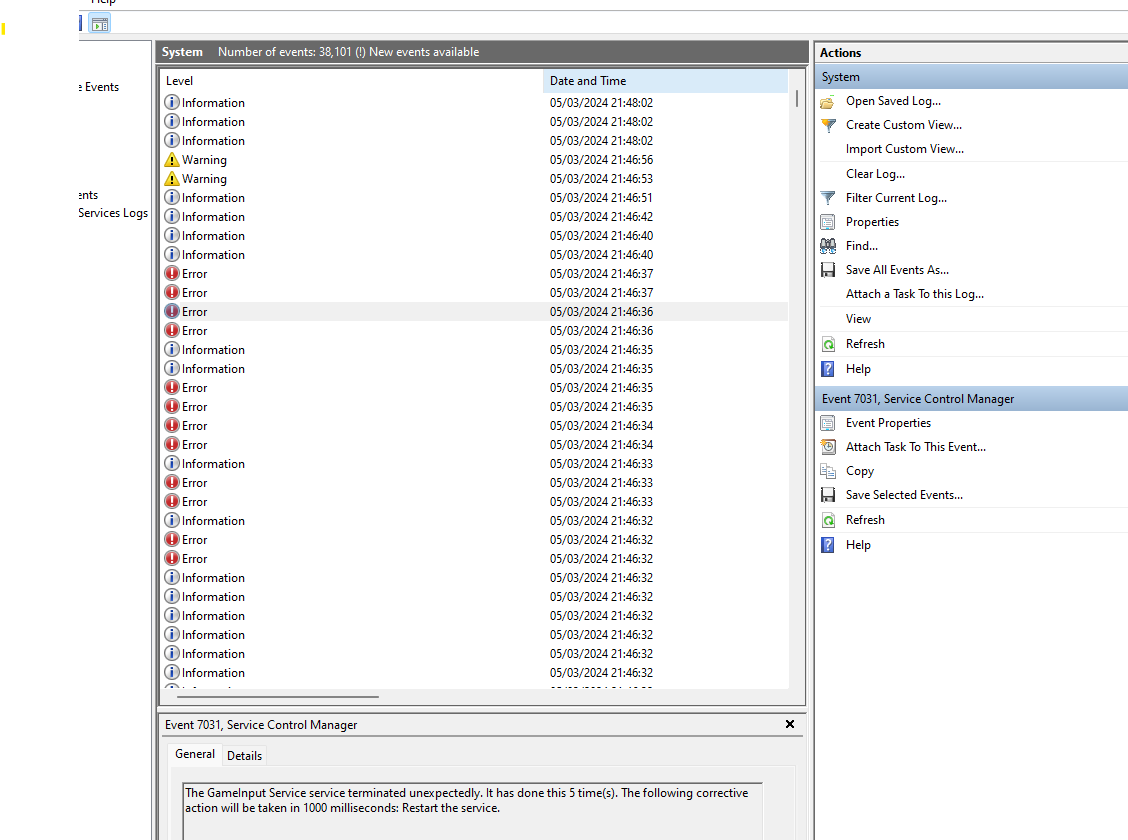Open Event Properties in the Actions pane

tap(887, 423)
